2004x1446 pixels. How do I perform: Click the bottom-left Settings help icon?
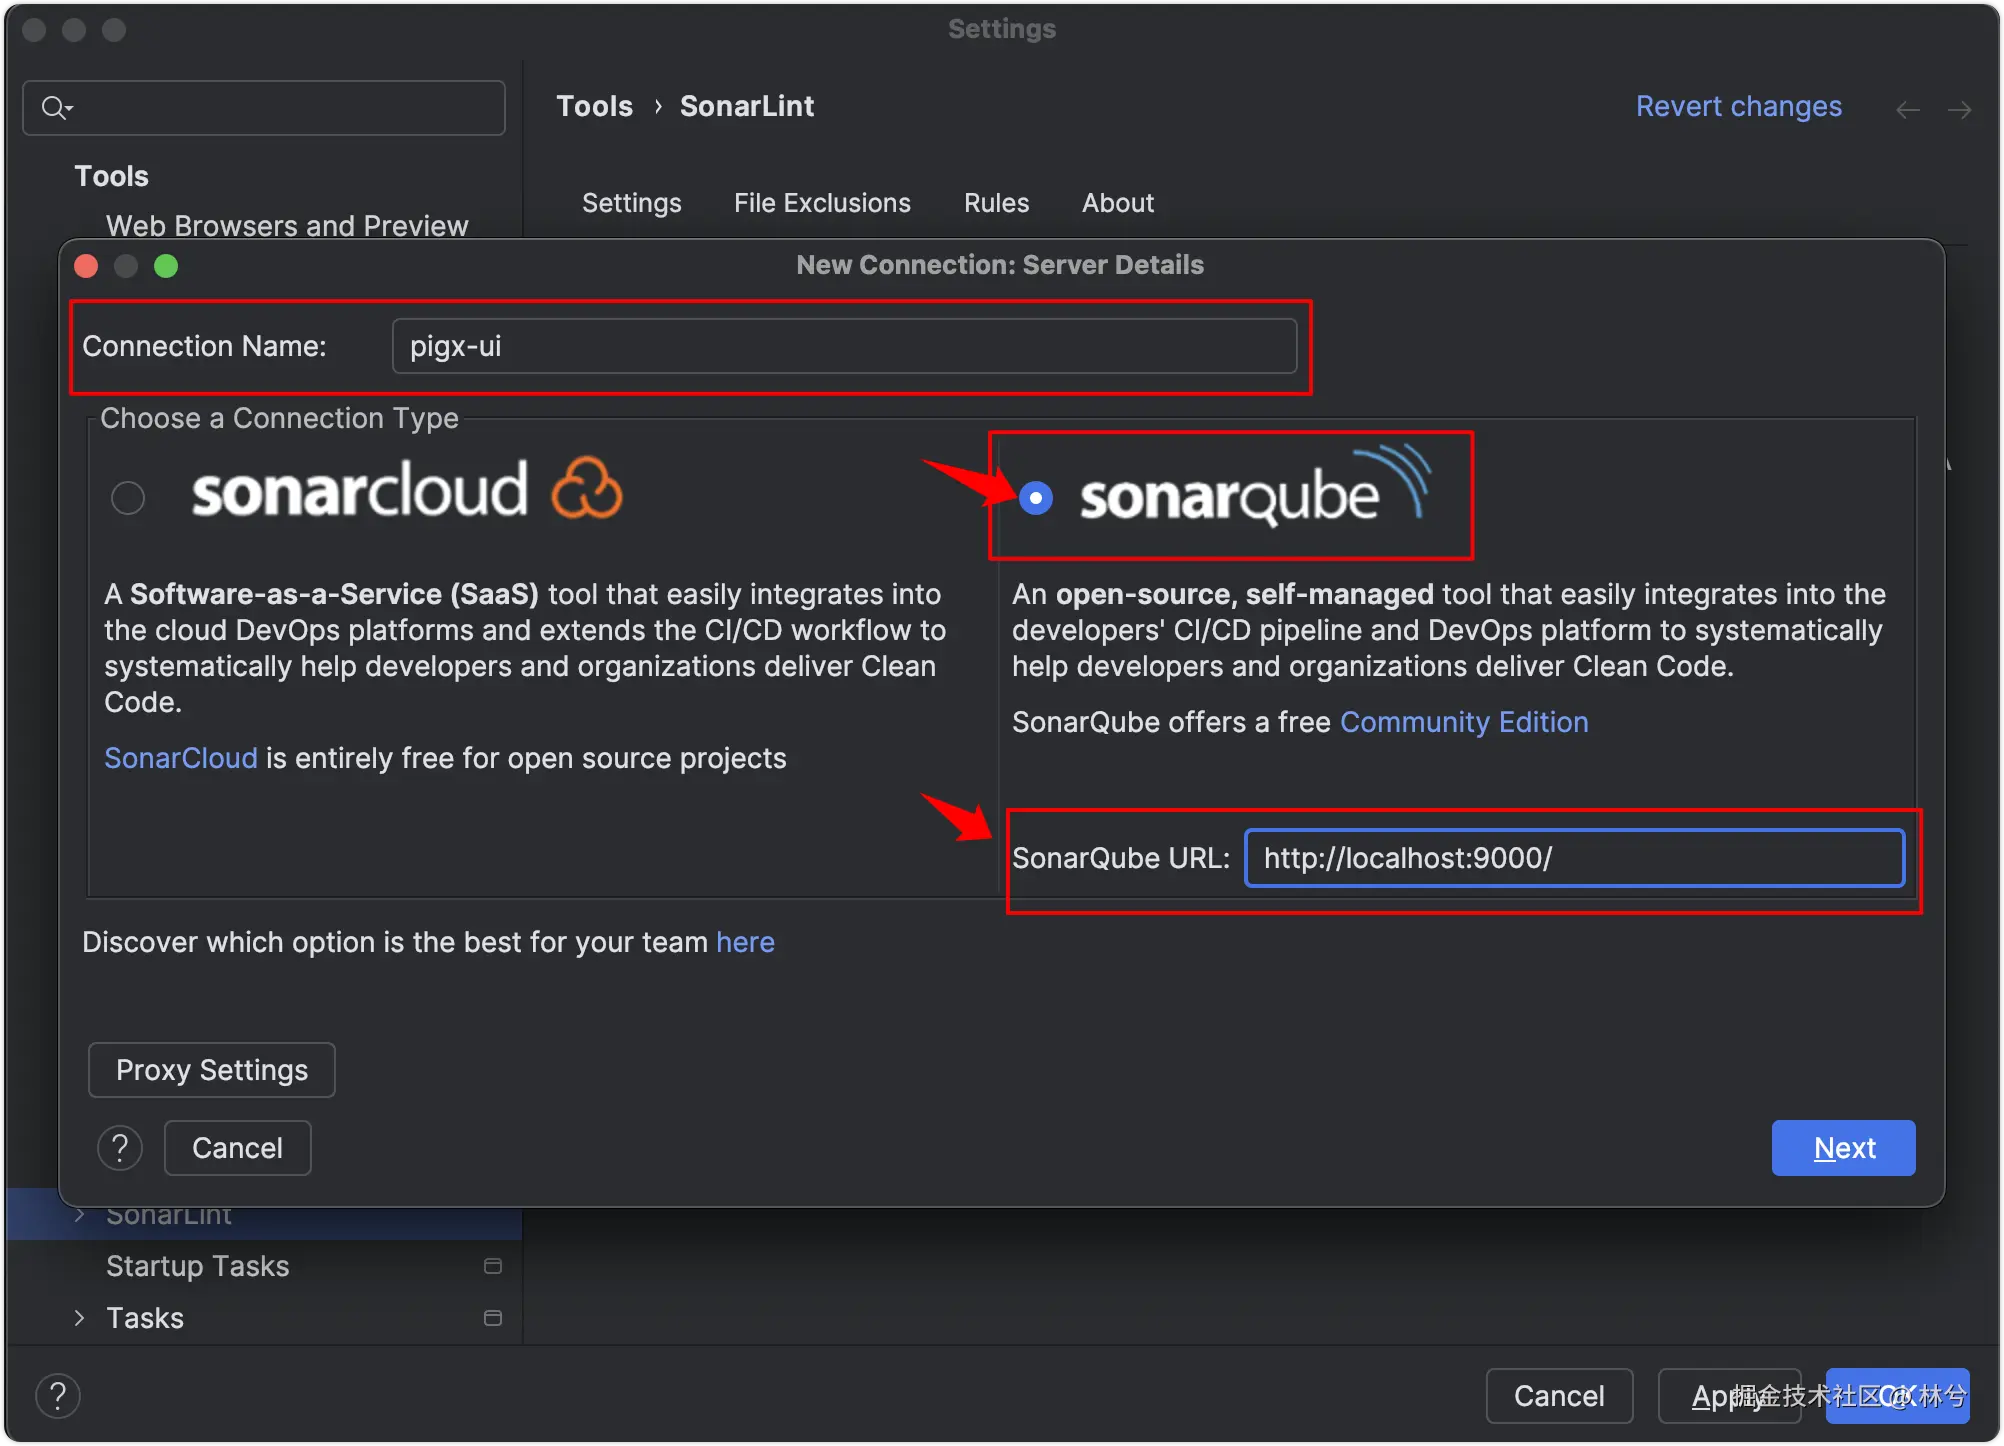[58, 1396]
